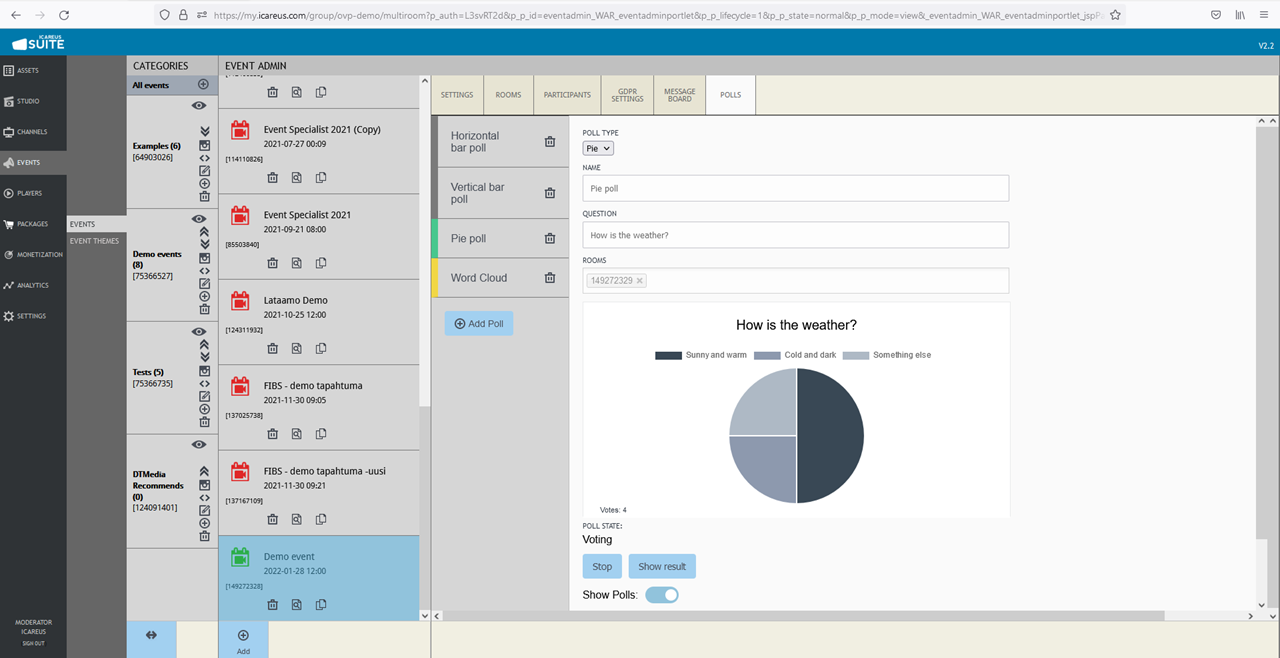Click the Add Poll button

pyautogui.click(x=479, y=324)
